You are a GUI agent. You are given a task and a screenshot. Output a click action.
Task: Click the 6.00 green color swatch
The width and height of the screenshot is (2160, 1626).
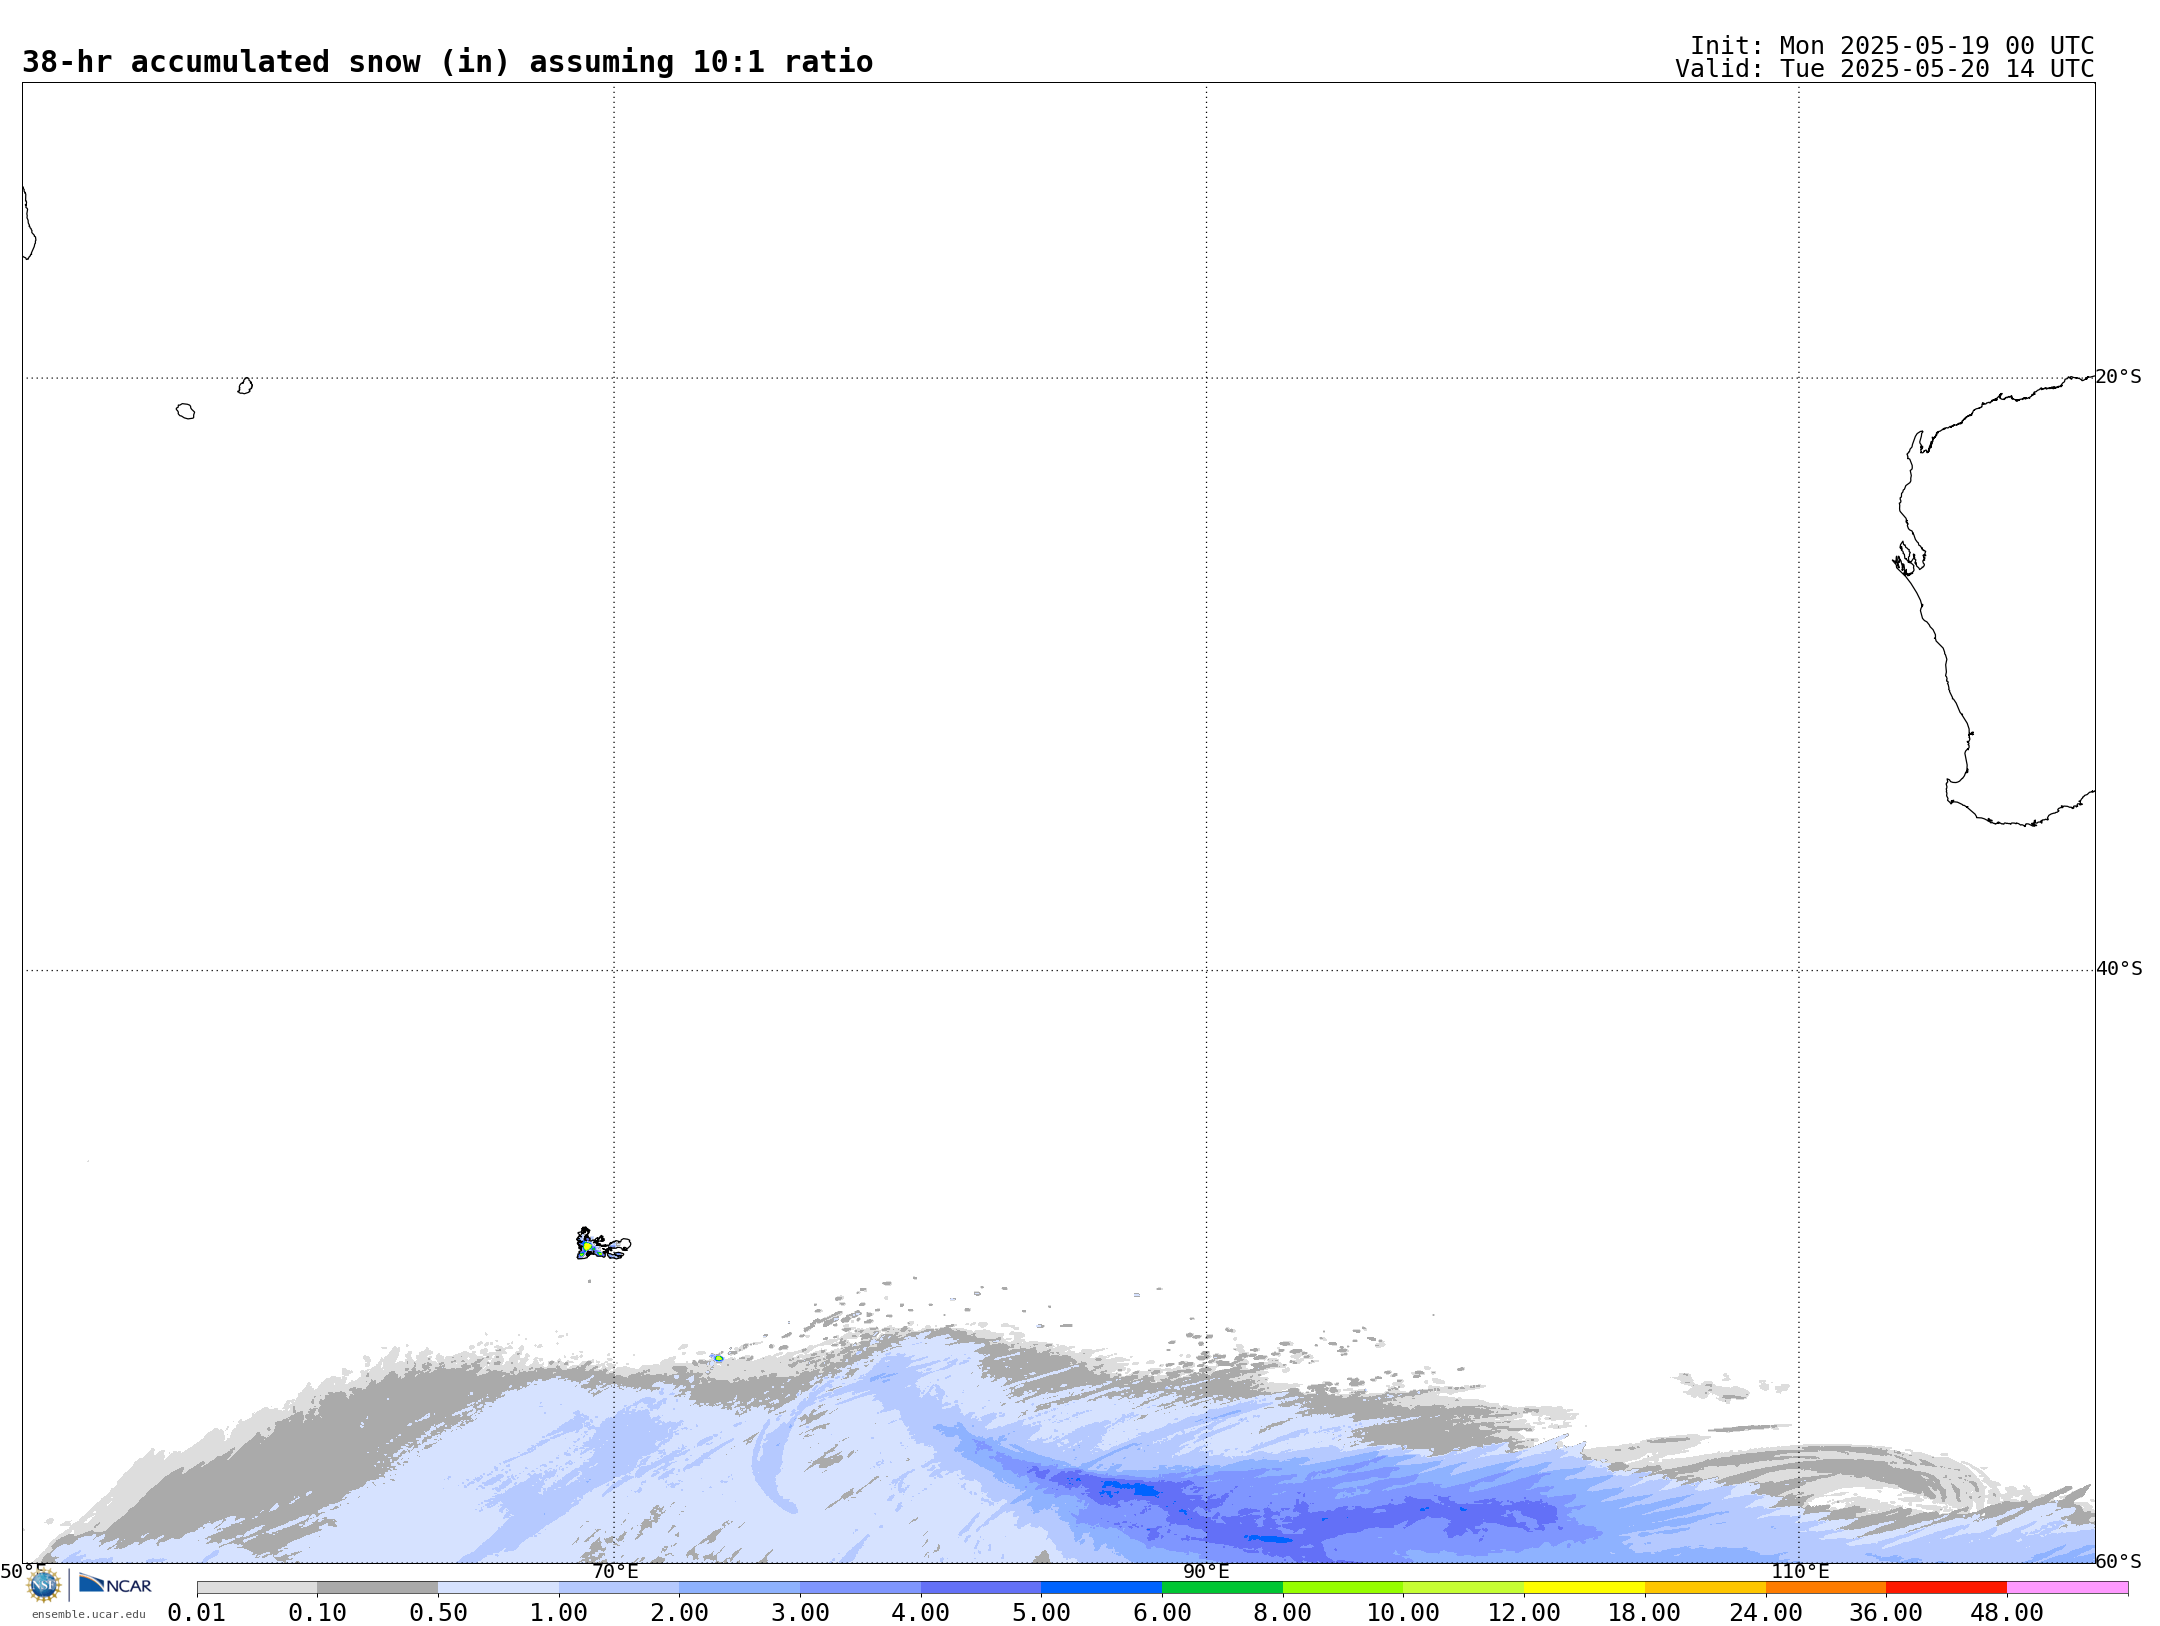click(1222, 1588)
